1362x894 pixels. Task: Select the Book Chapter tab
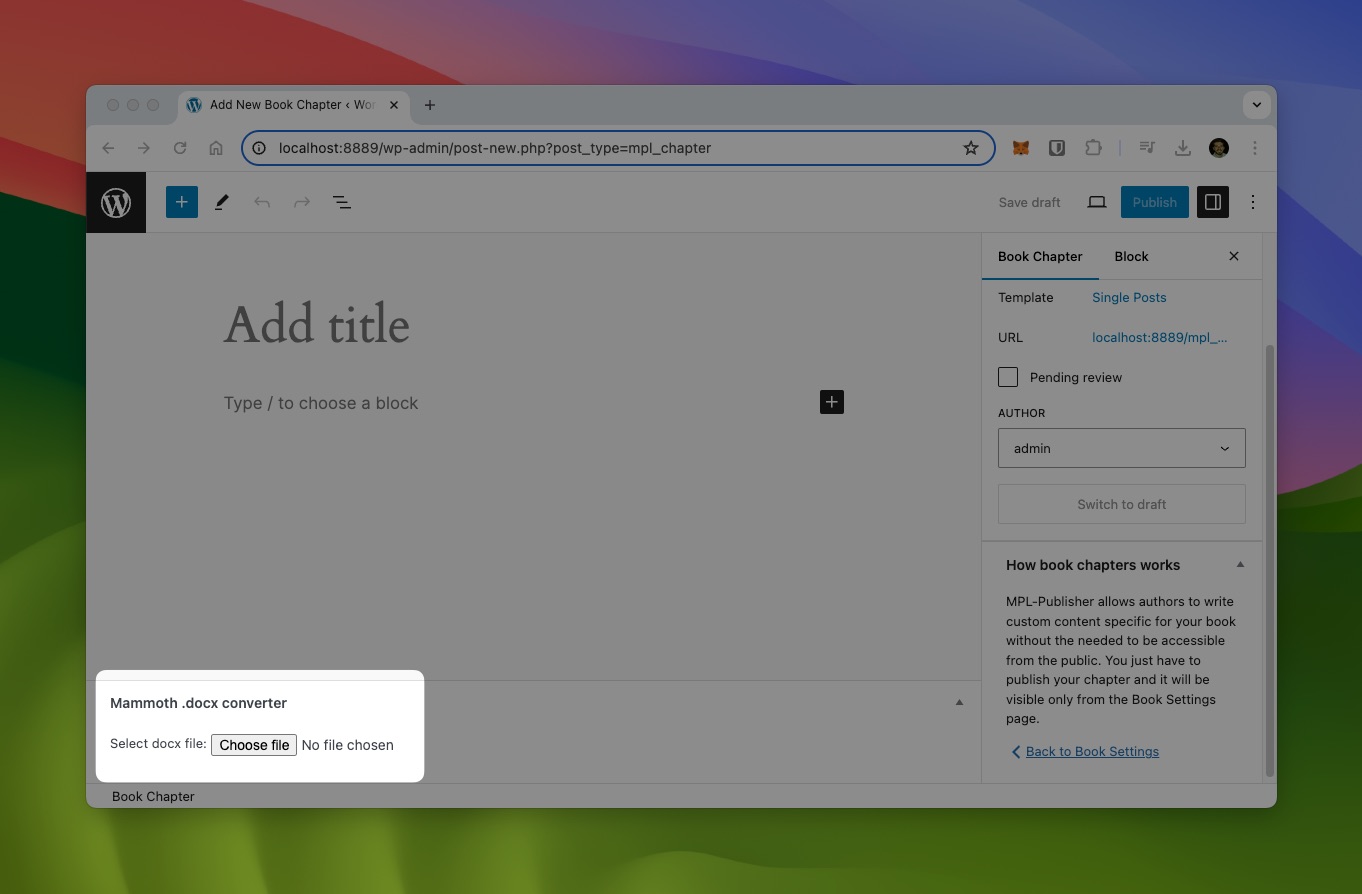pos(1040,256)
